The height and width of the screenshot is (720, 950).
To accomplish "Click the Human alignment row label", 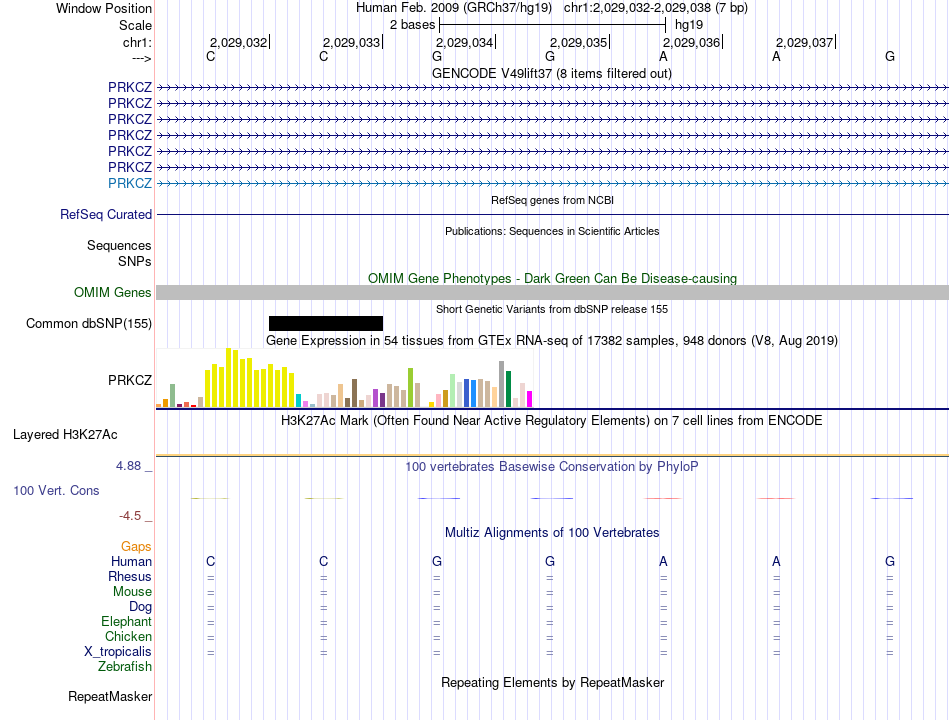I will [131, 562].
